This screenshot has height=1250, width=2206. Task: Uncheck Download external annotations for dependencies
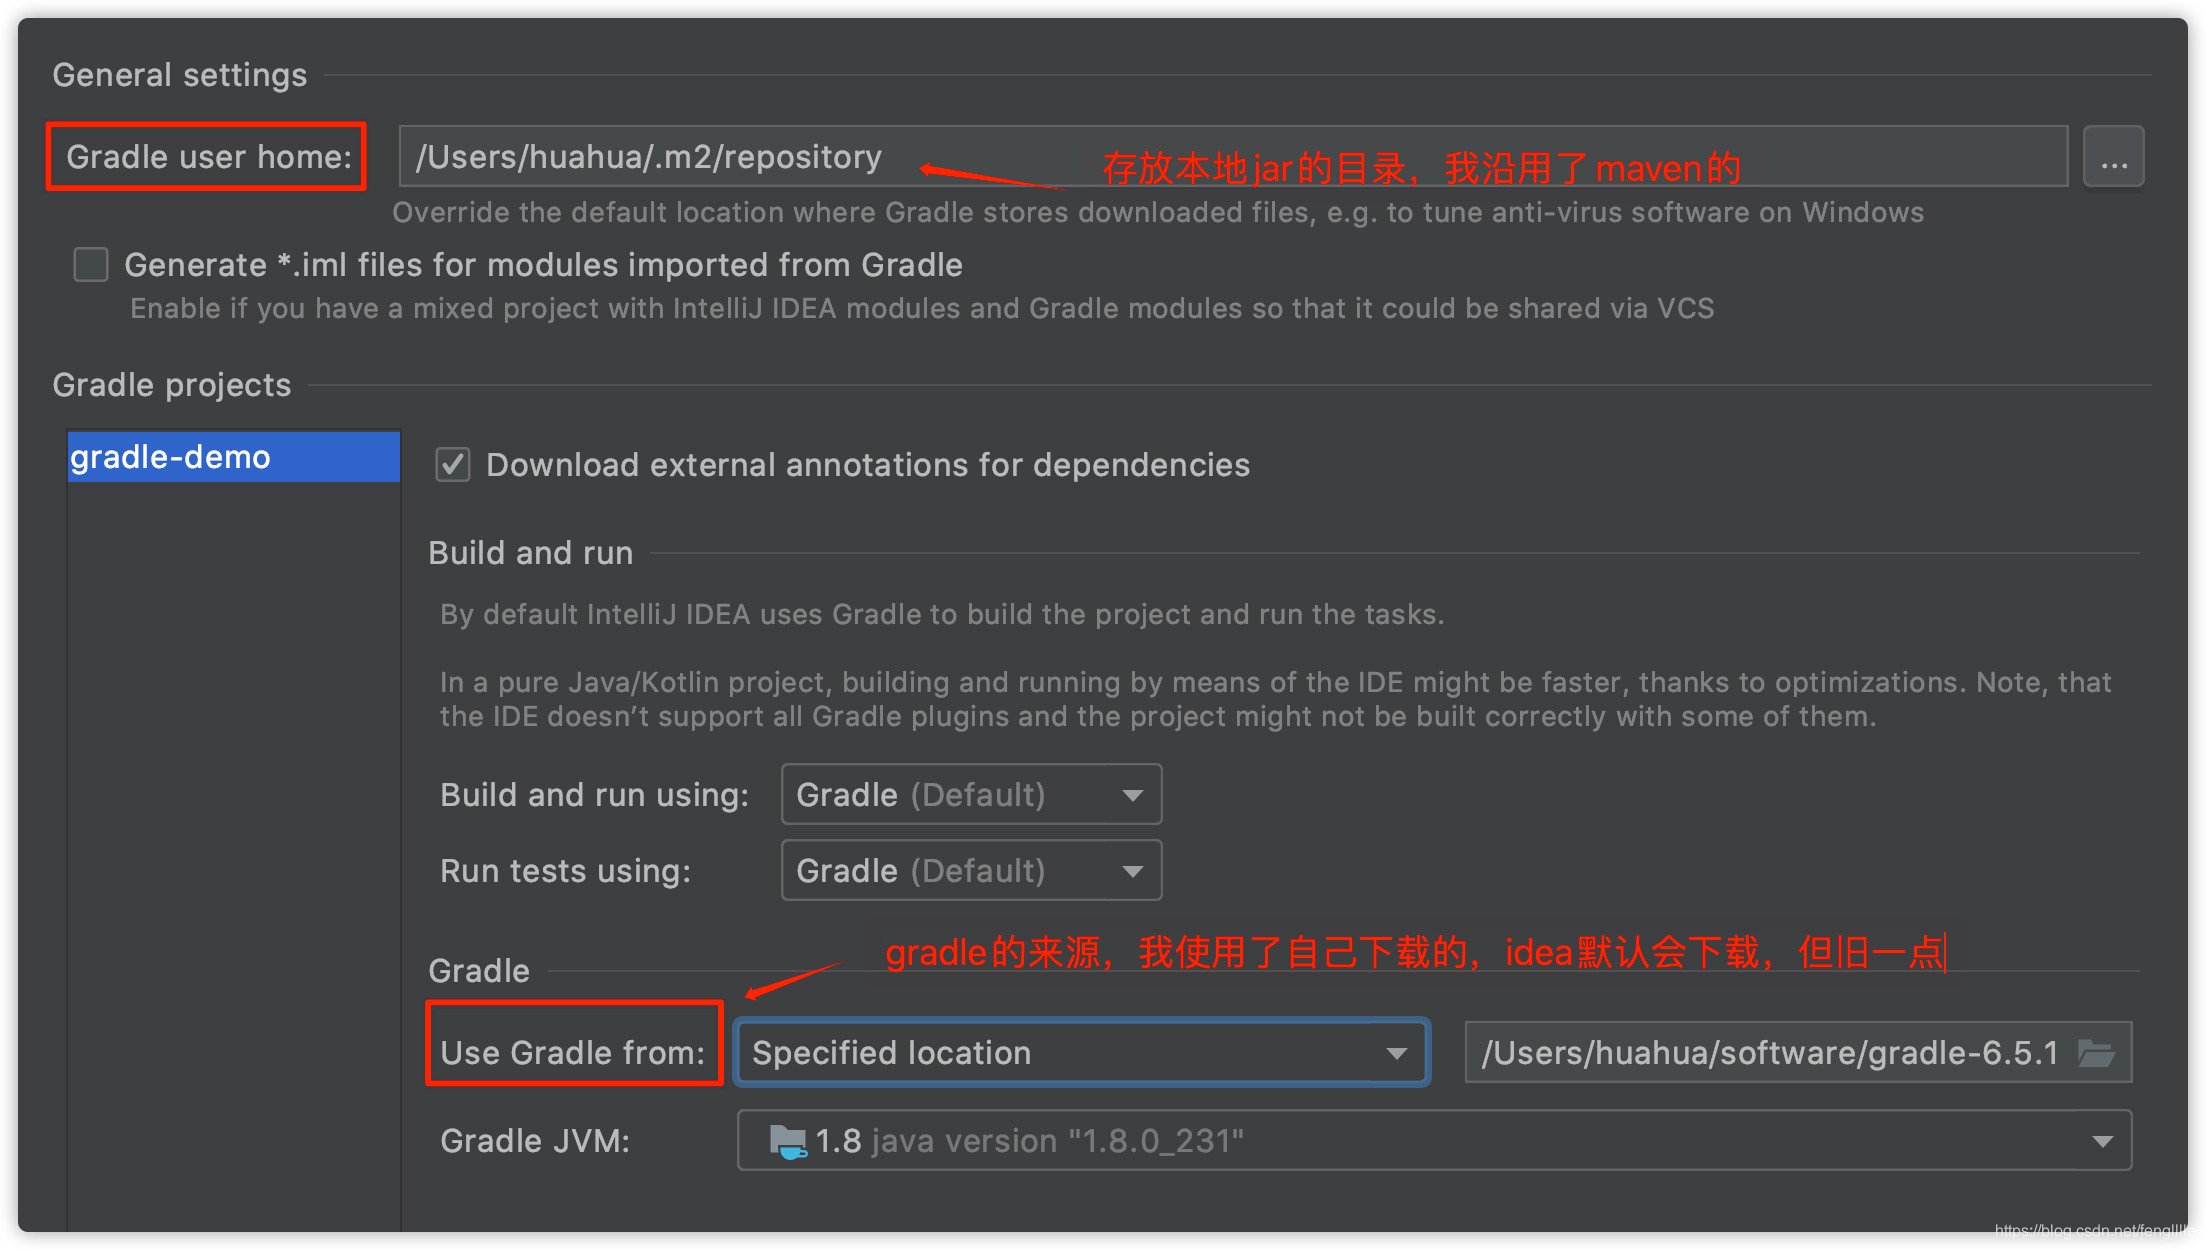coord(452,464)
